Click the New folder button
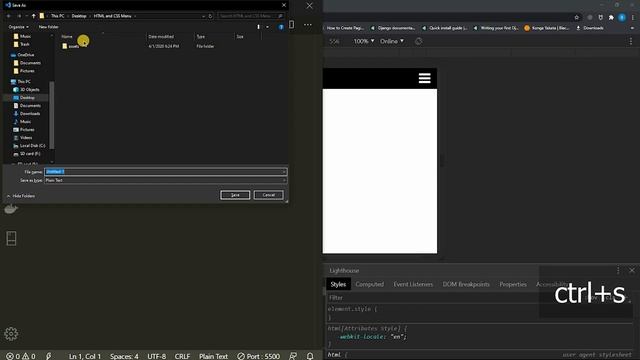 click(x=48, y=27)
